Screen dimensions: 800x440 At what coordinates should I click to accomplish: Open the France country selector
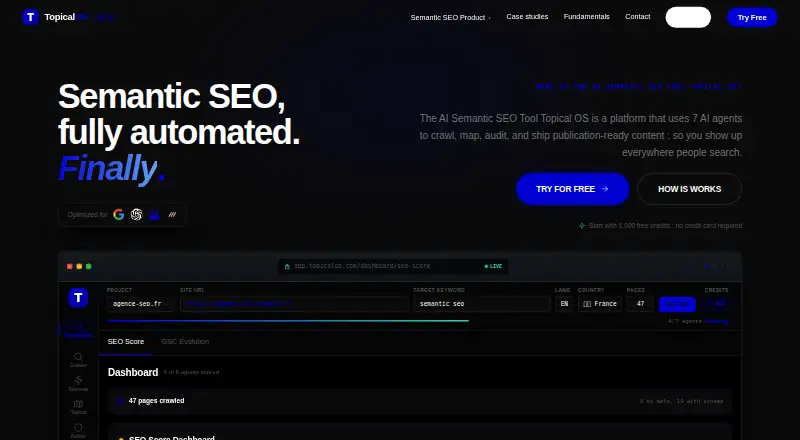[x=599, y=304]
